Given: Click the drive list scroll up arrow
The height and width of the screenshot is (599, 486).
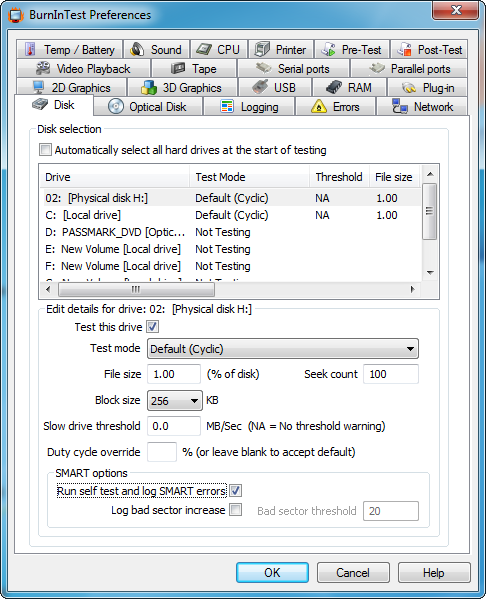Looking at the screenshot, I should pyautogui.click(x=430, y=174).
